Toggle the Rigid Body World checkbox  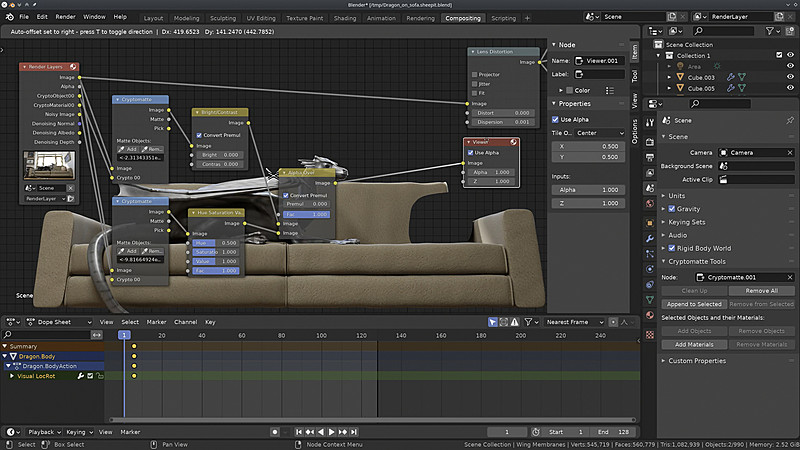[x=671, y=248]
